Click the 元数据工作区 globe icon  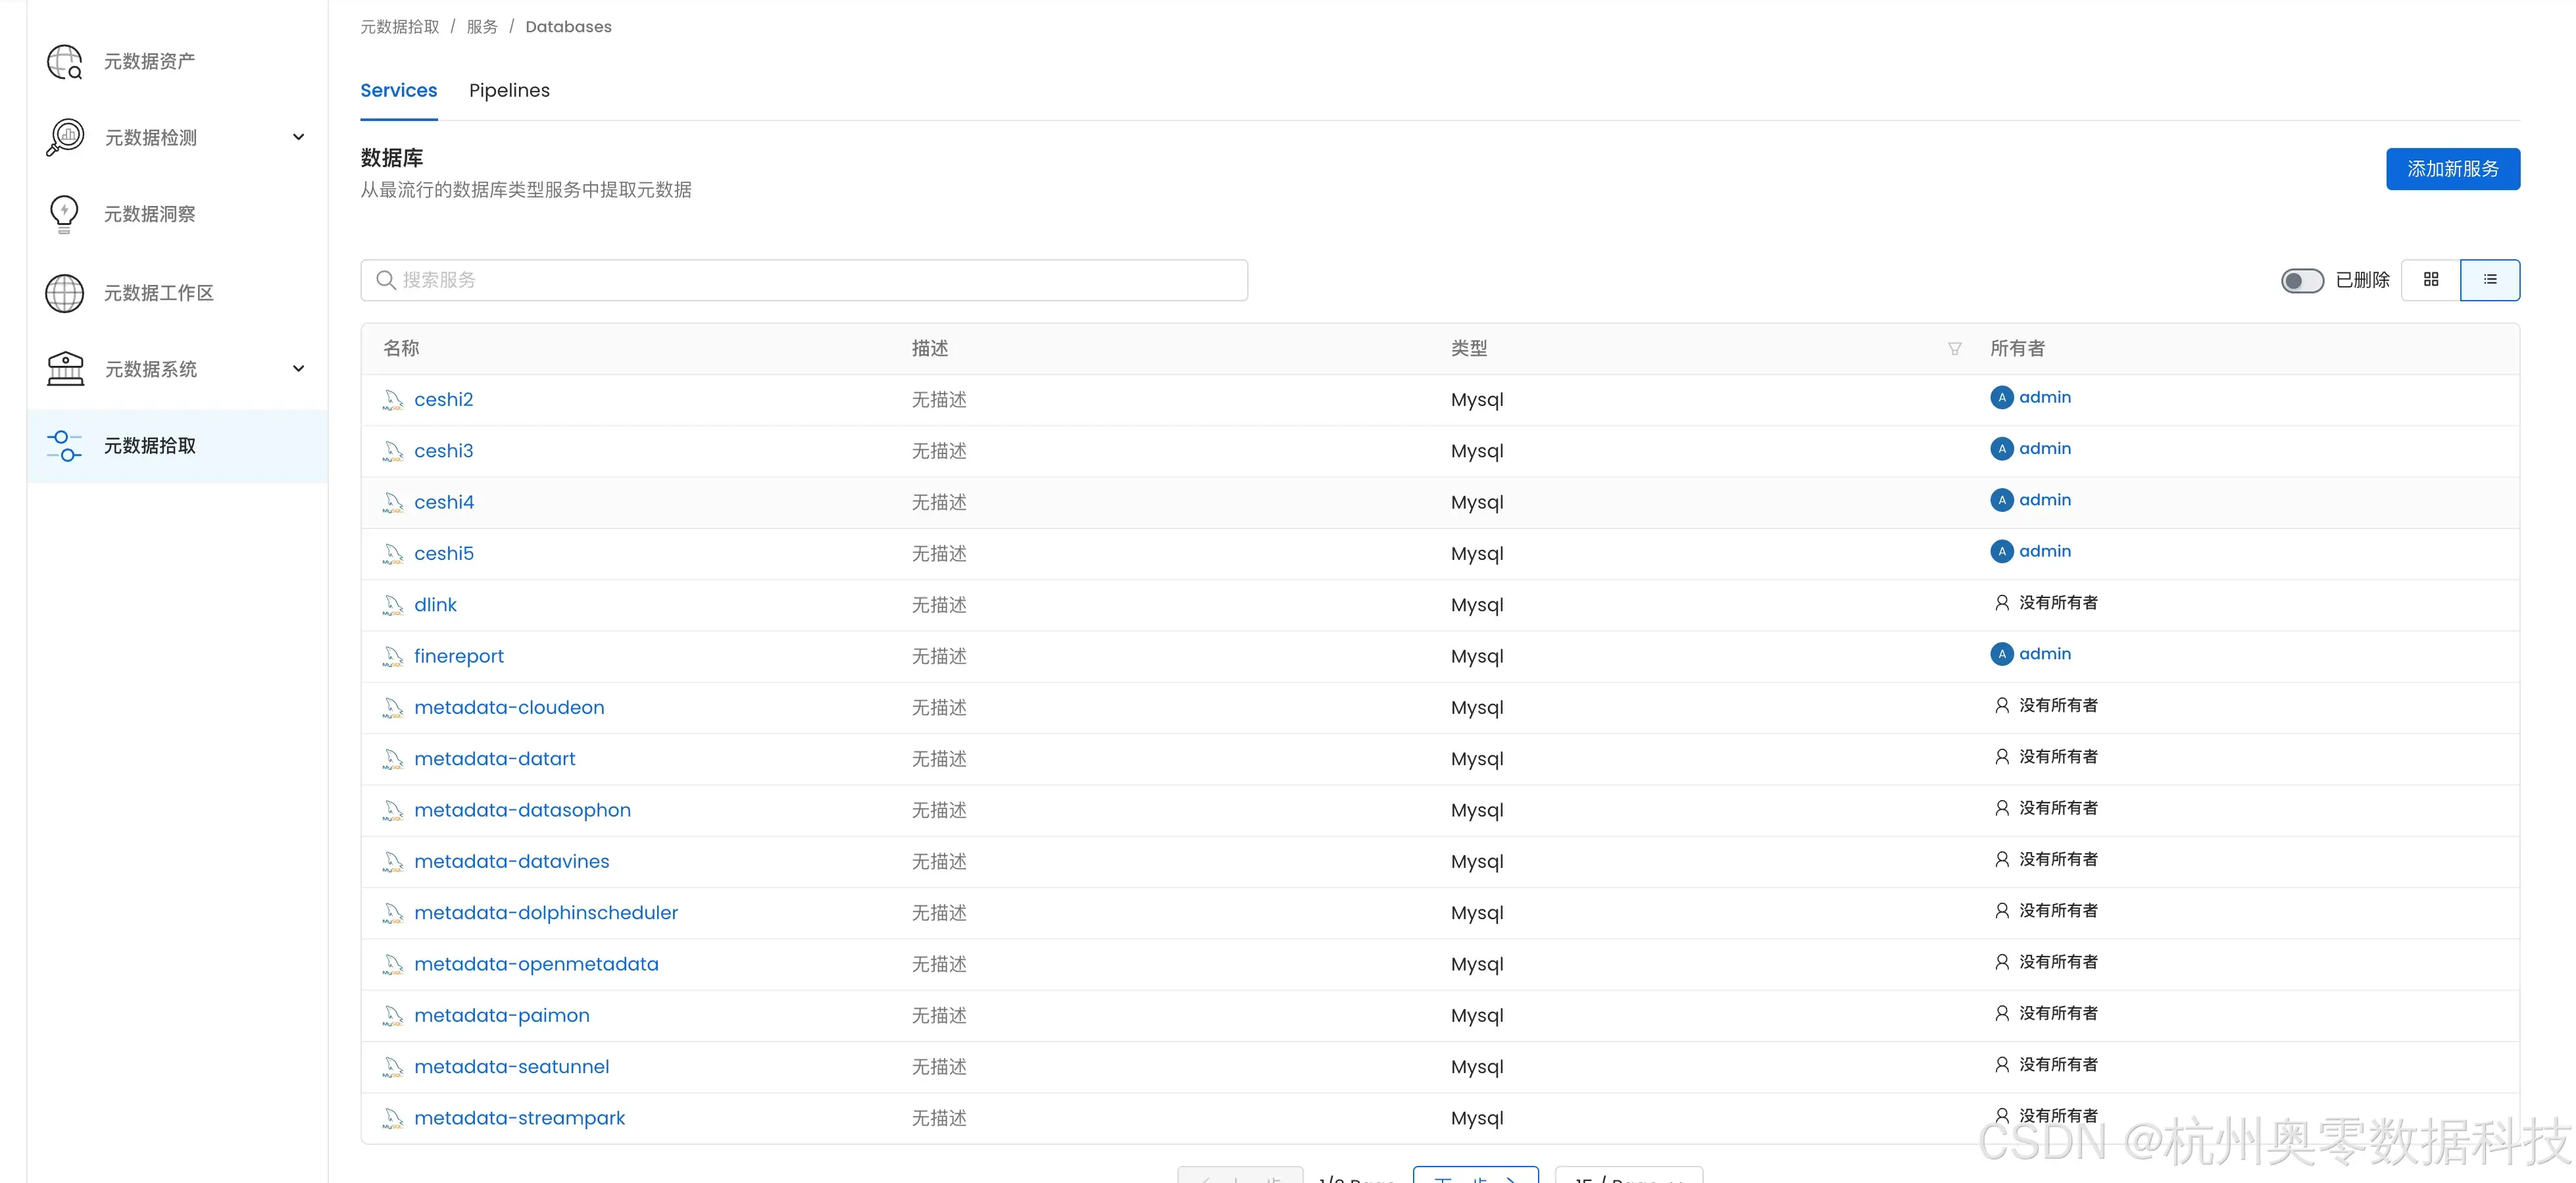point(65,293)
